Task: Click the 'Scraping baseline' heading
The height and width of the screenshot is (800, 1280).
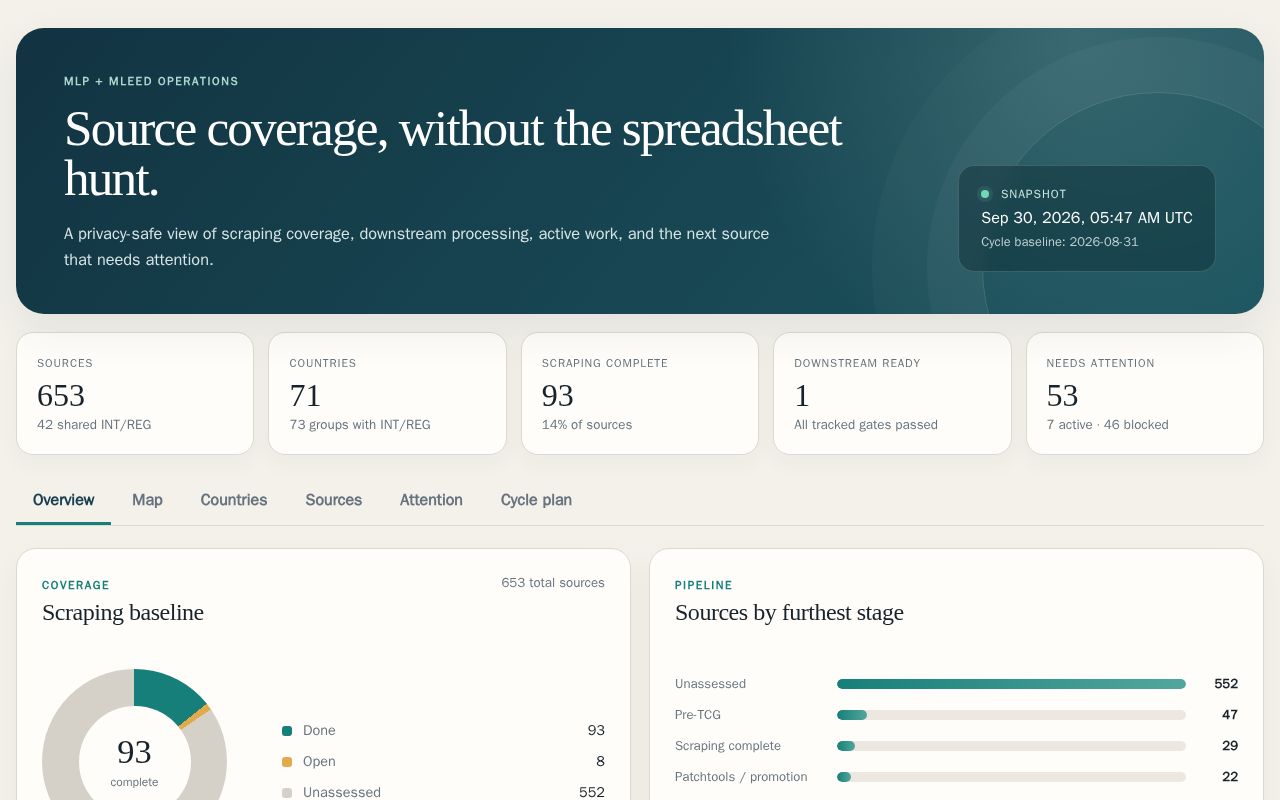Action: pyautogui.click(x=123, y=613)
